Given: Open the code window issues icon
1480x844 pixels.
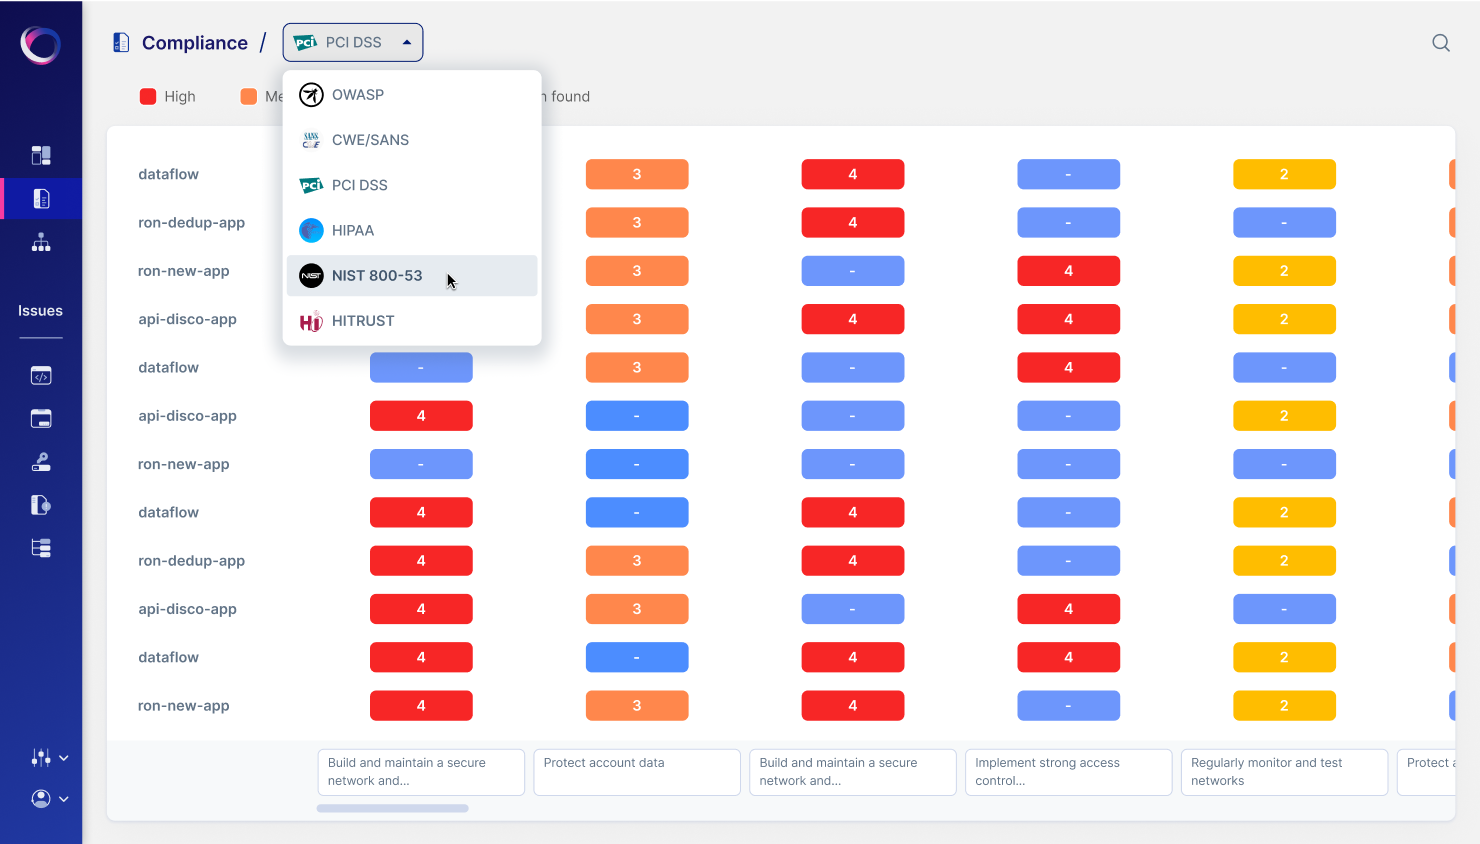Looking at the screenshot, I should tap(41, 376).
